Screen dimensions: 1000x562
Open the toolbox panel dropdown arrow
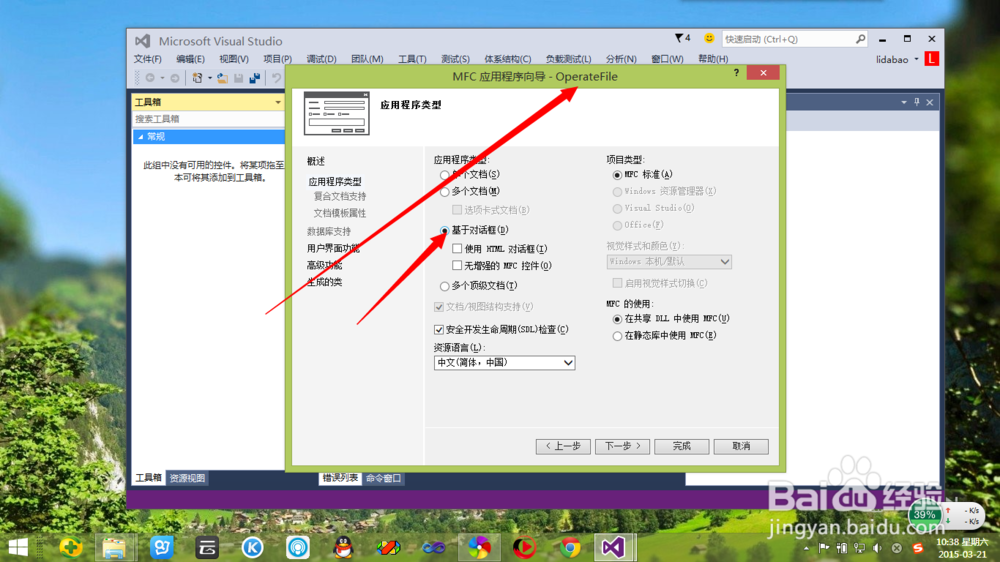click(x=277, y=102)
